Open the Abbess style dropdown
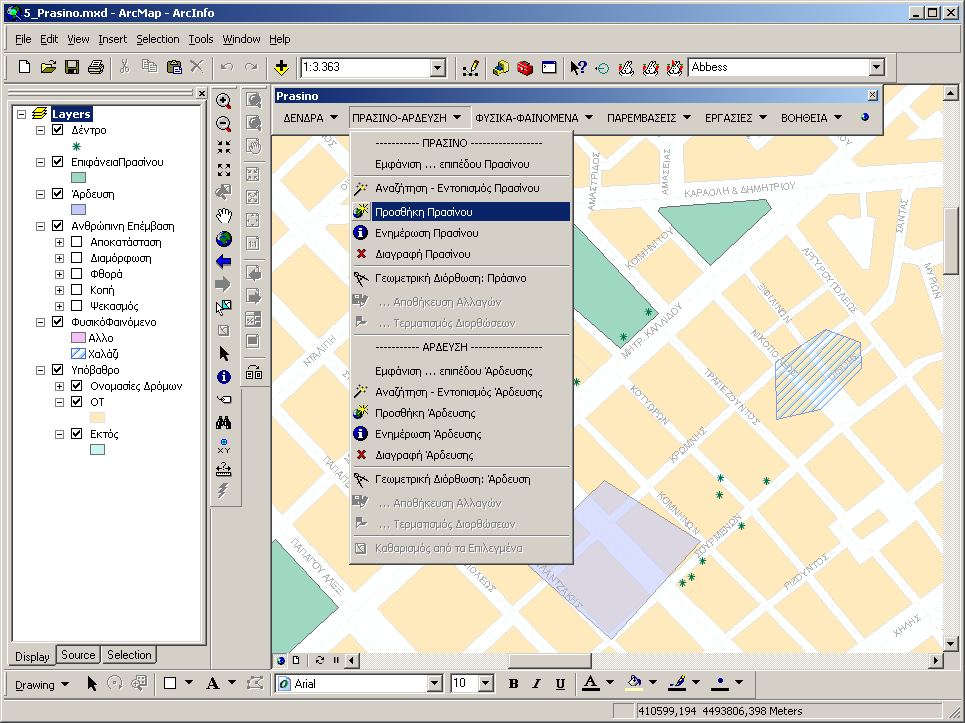This screenshot has height=723, width=965. point(876,67)
